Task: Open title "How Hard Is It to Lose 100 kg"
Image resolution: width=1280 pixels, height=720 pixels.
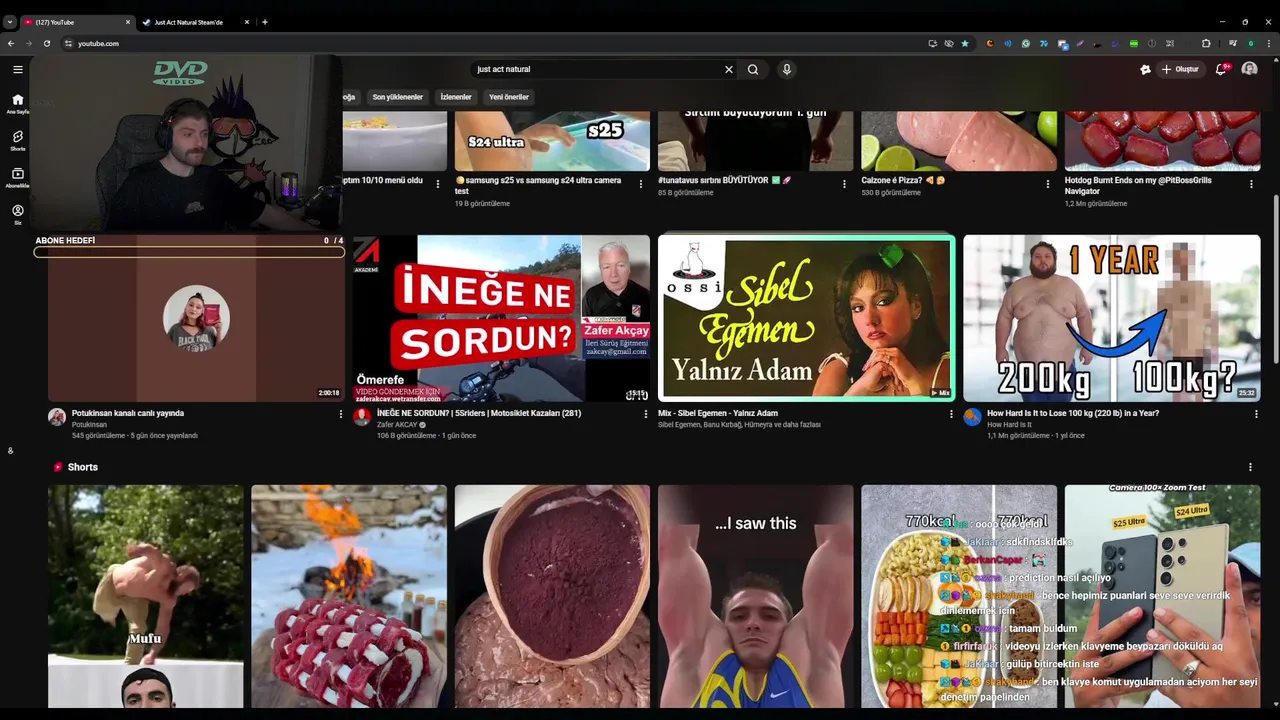Action: click(1073, 413)
